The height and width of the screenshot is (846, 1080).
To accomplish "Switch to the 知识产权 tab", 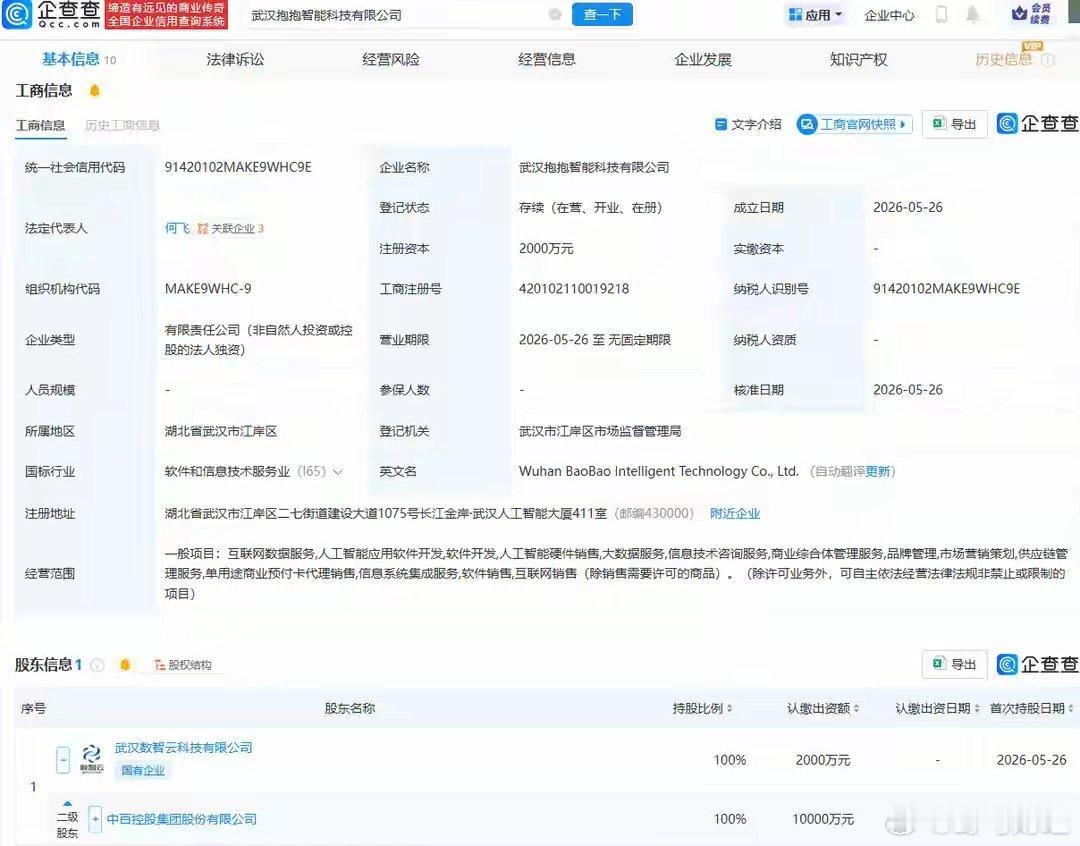I will click(858, 60).
